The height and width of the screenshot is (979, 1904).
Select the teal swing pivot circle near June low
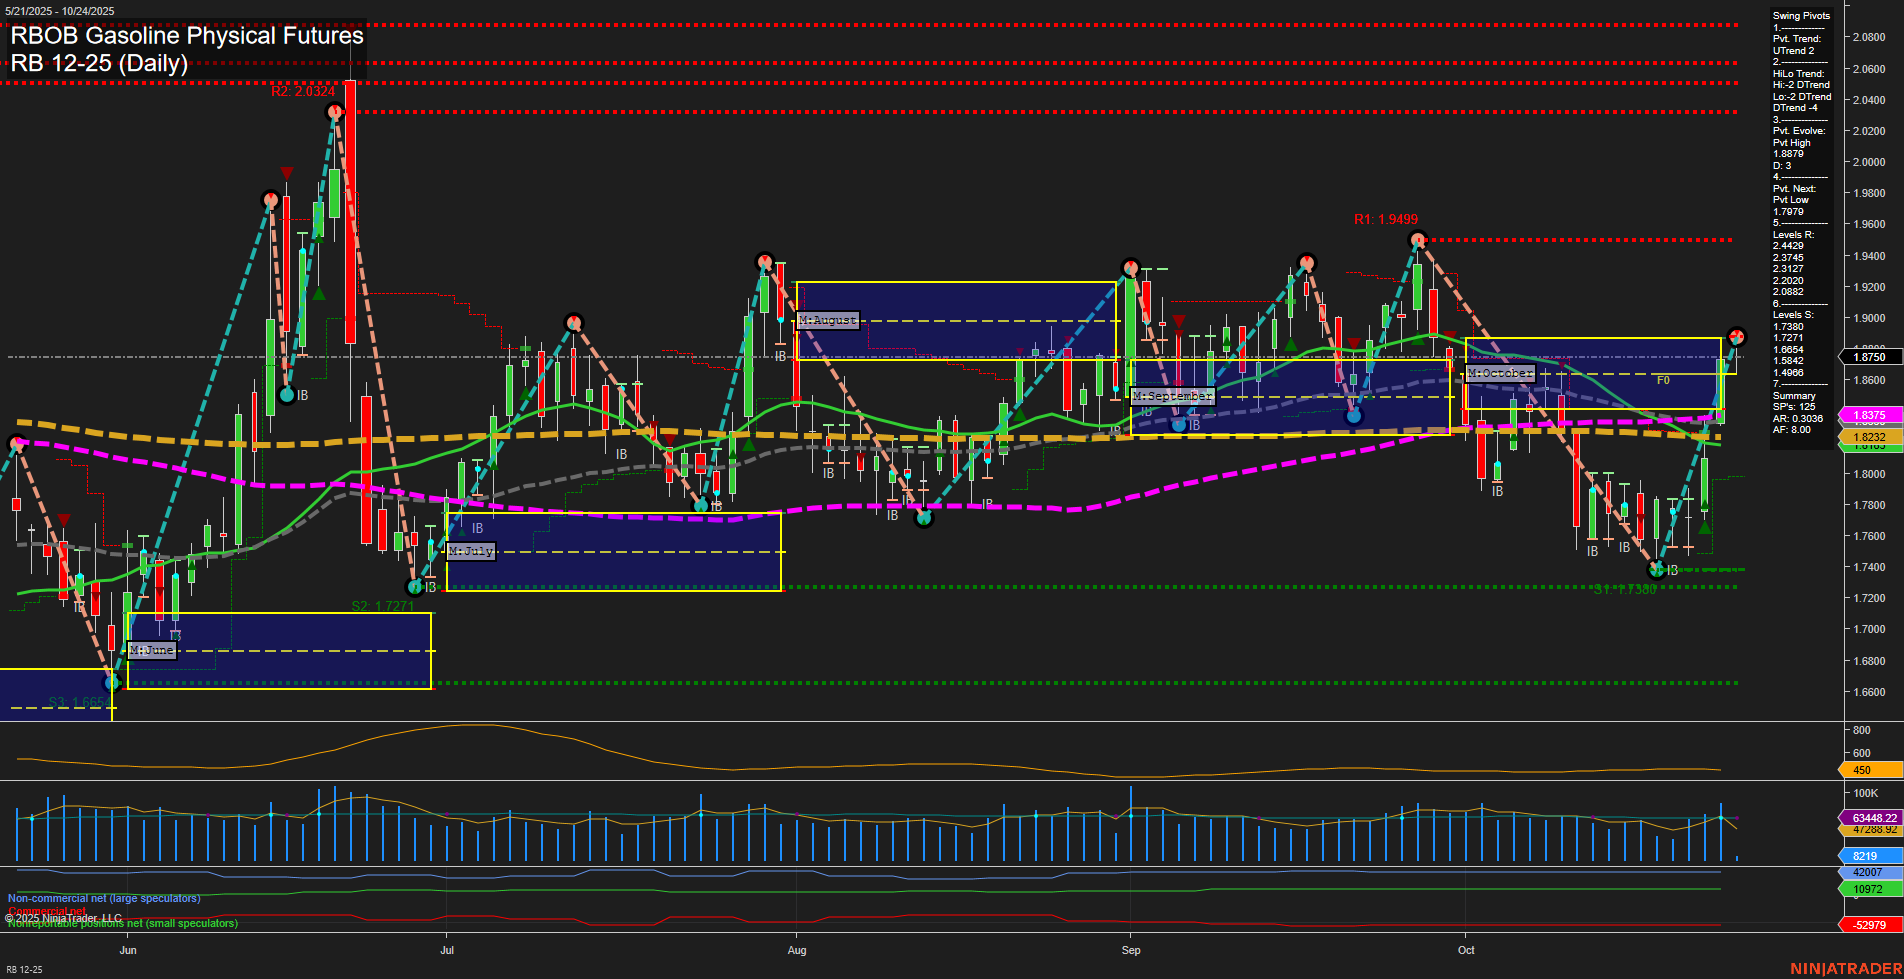(113, 684)
